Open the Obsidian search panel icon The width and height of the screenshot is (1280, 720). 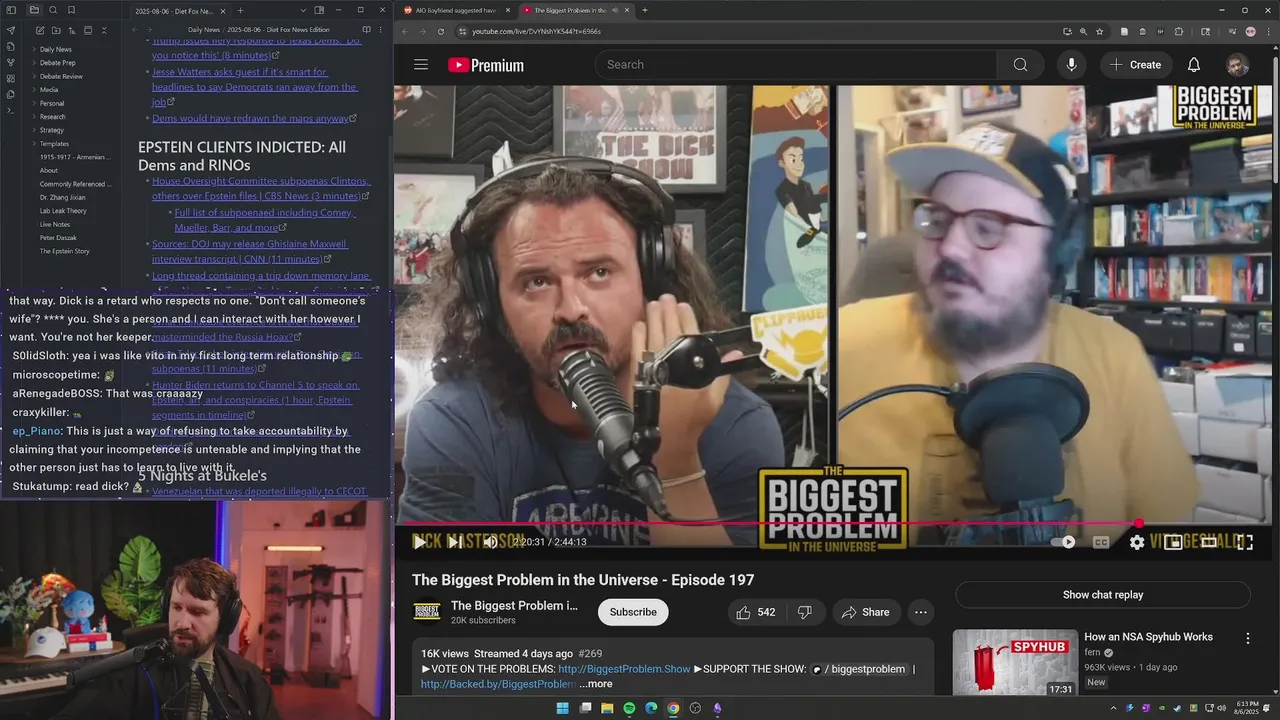pyautogui.click(x=53, y=10)
